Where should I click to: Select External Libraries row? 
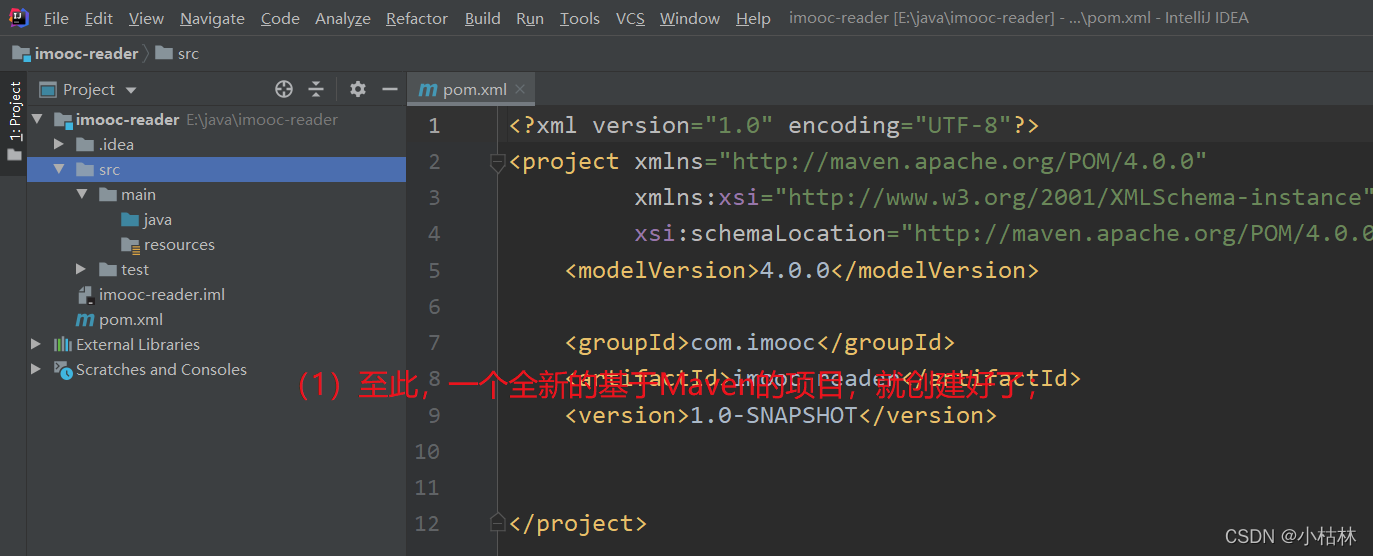[217, 344]
